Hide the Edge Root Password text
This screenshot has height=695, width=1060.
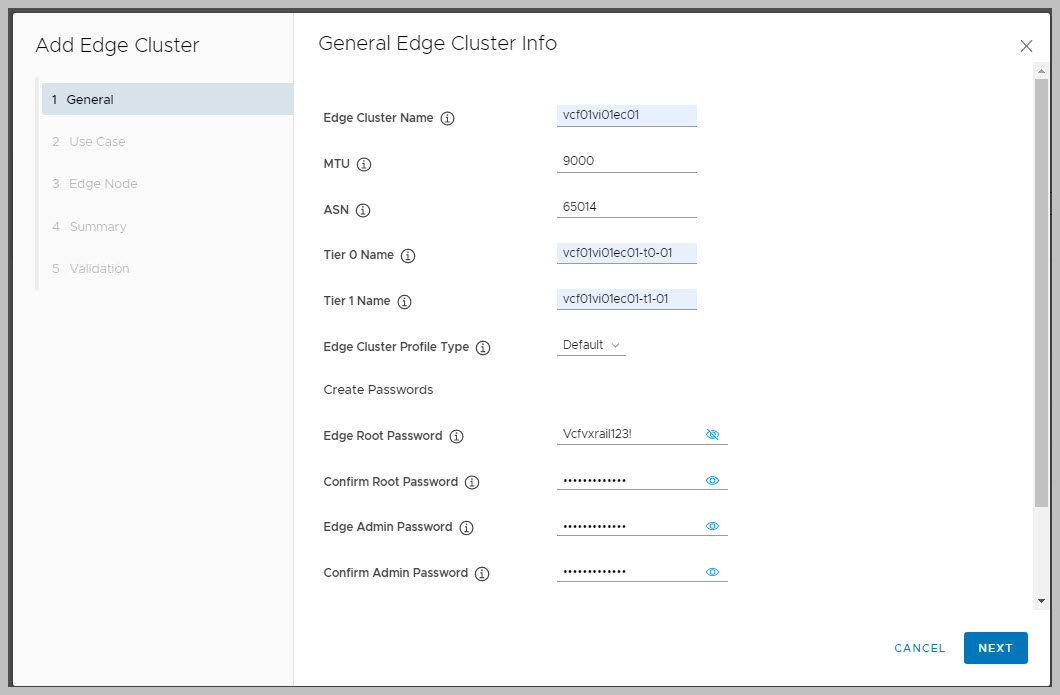coord(712,435)
